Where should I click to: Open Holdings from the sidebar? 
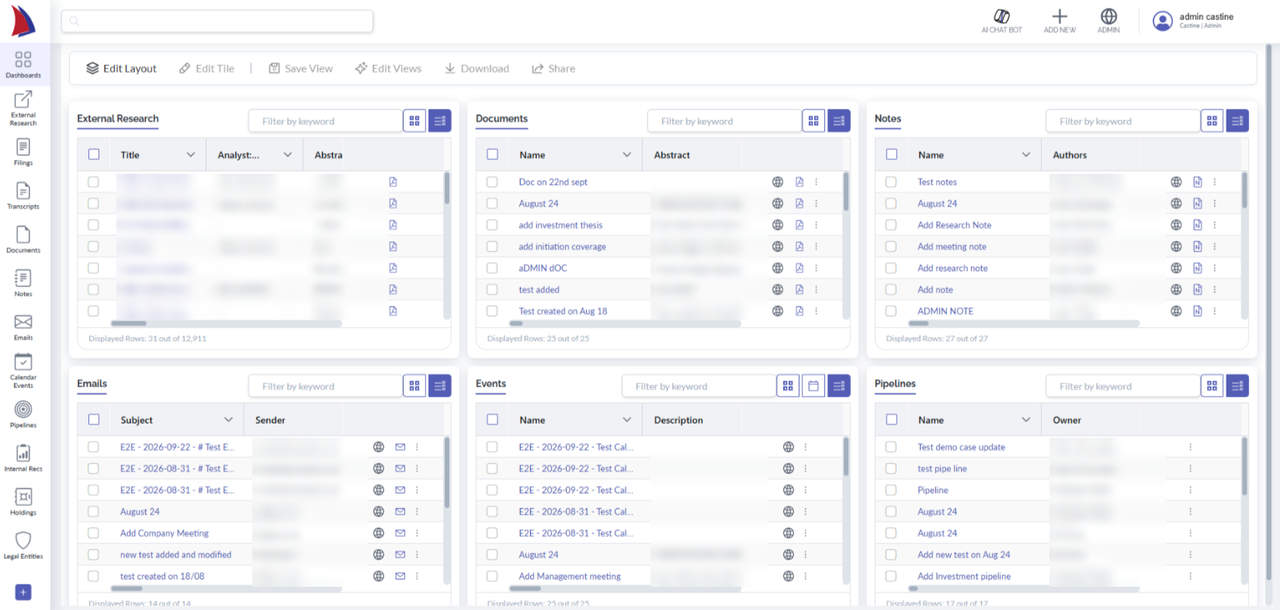tap(23, 503)
